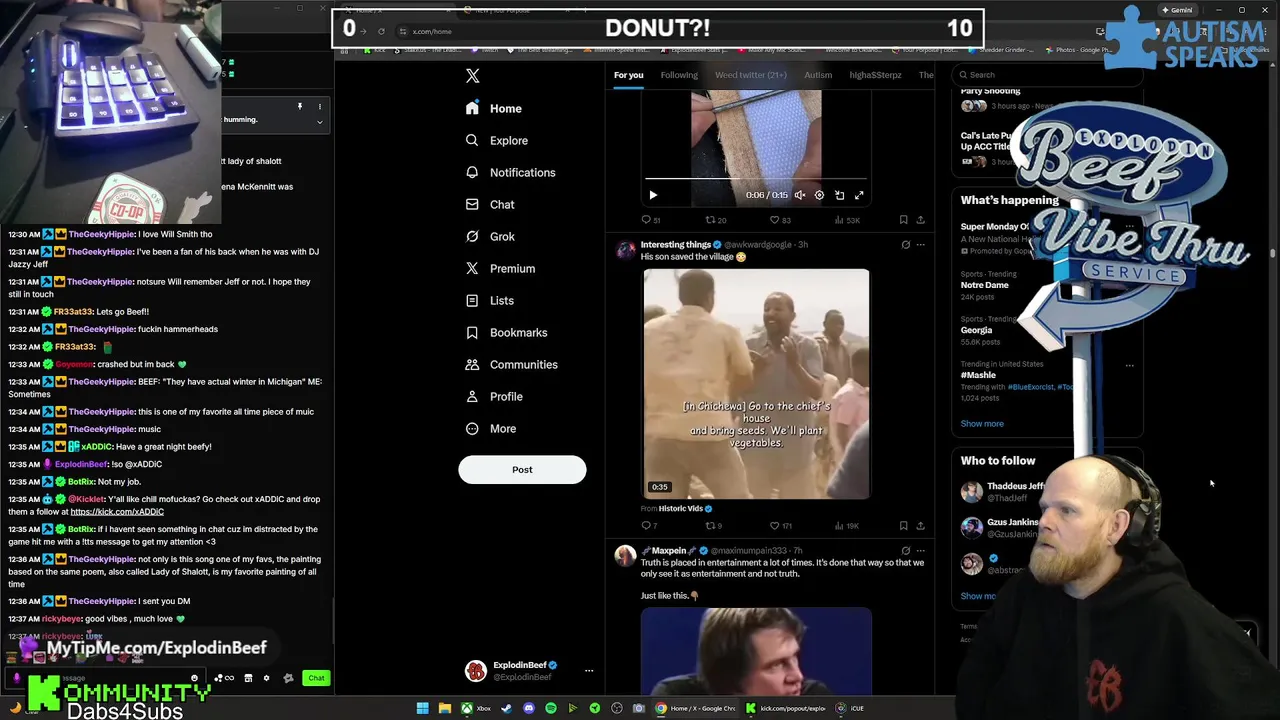Open Discord from the taskbar

coord(528,708)
